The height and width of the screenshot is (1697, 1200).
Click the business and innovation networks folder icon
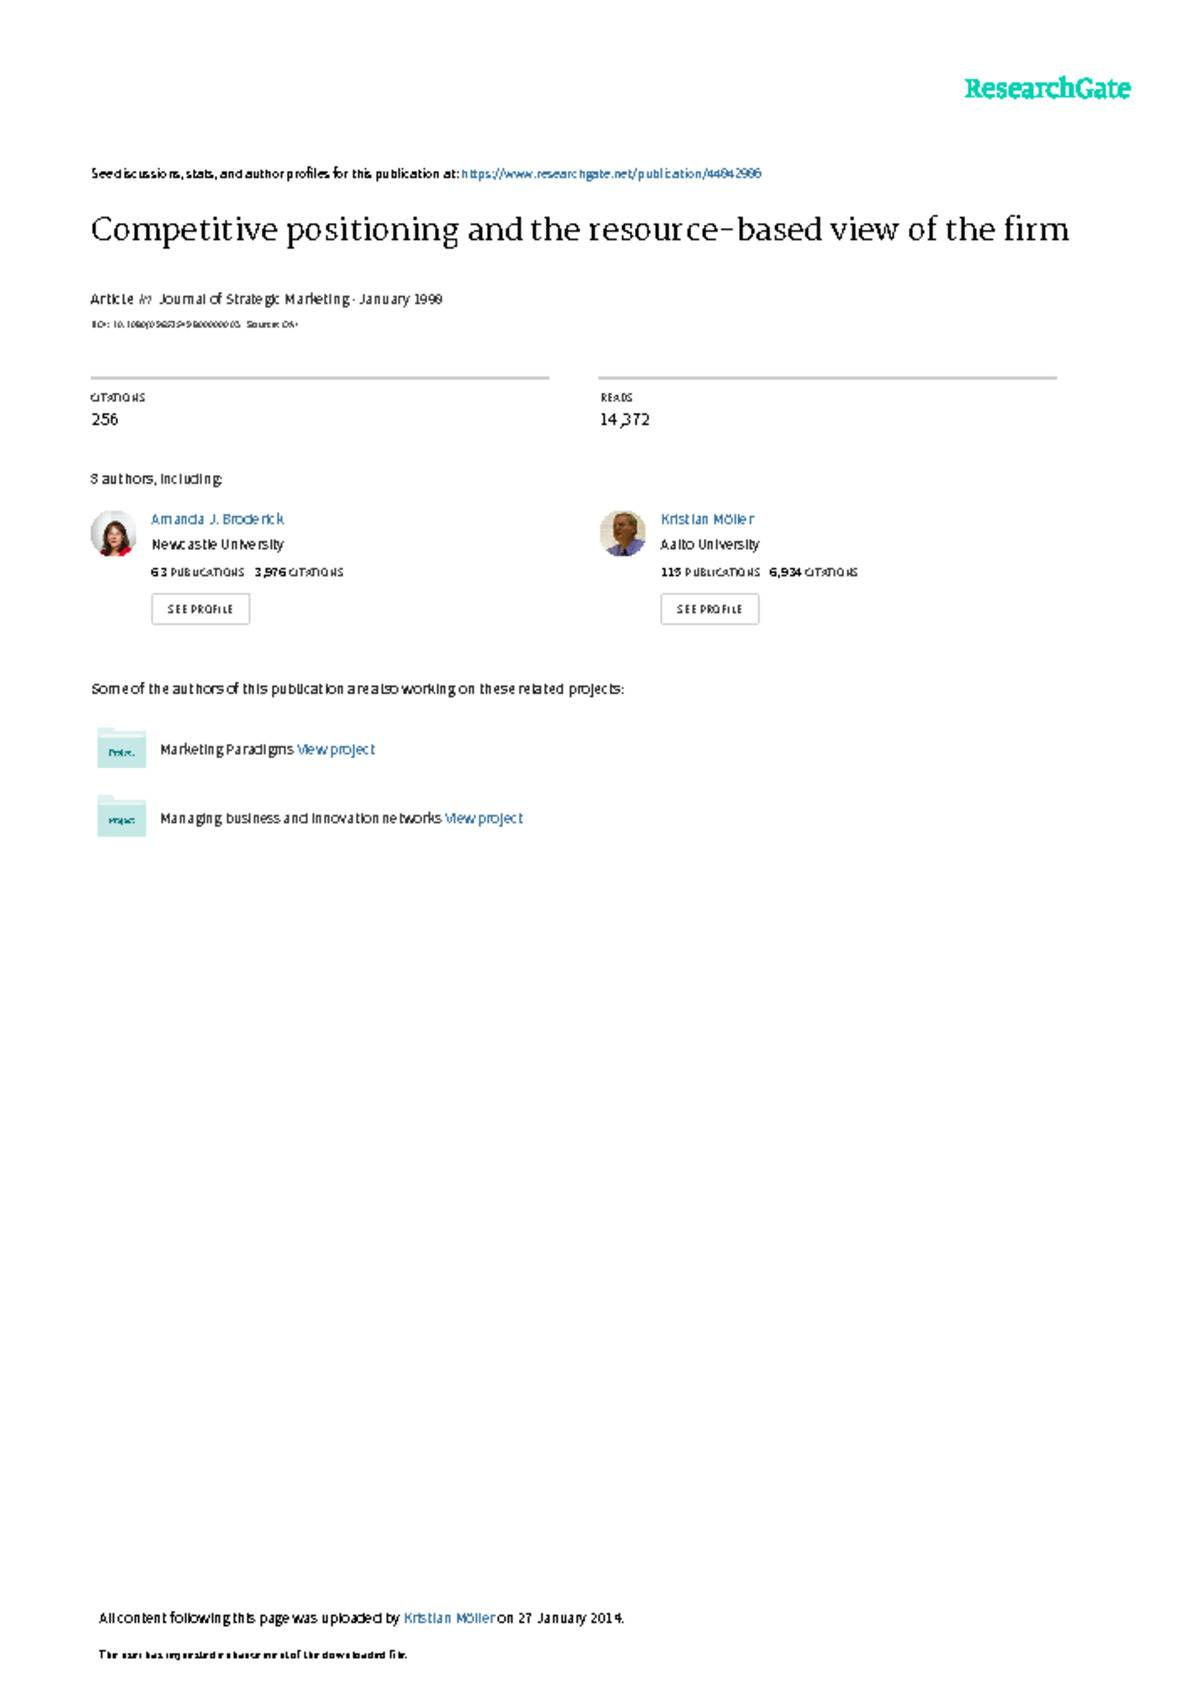121,817
